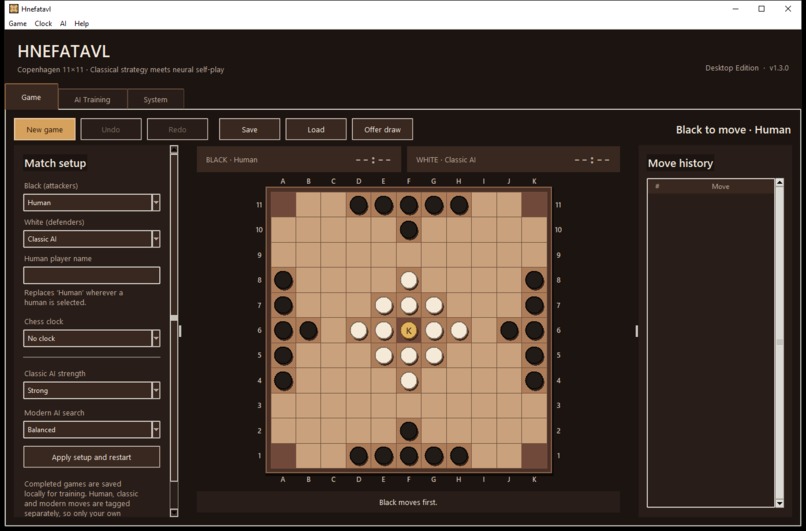Click the Offer draw button
Image resolution: width=806 pixels, height=531 pixels.
click(x=382, y=130)
